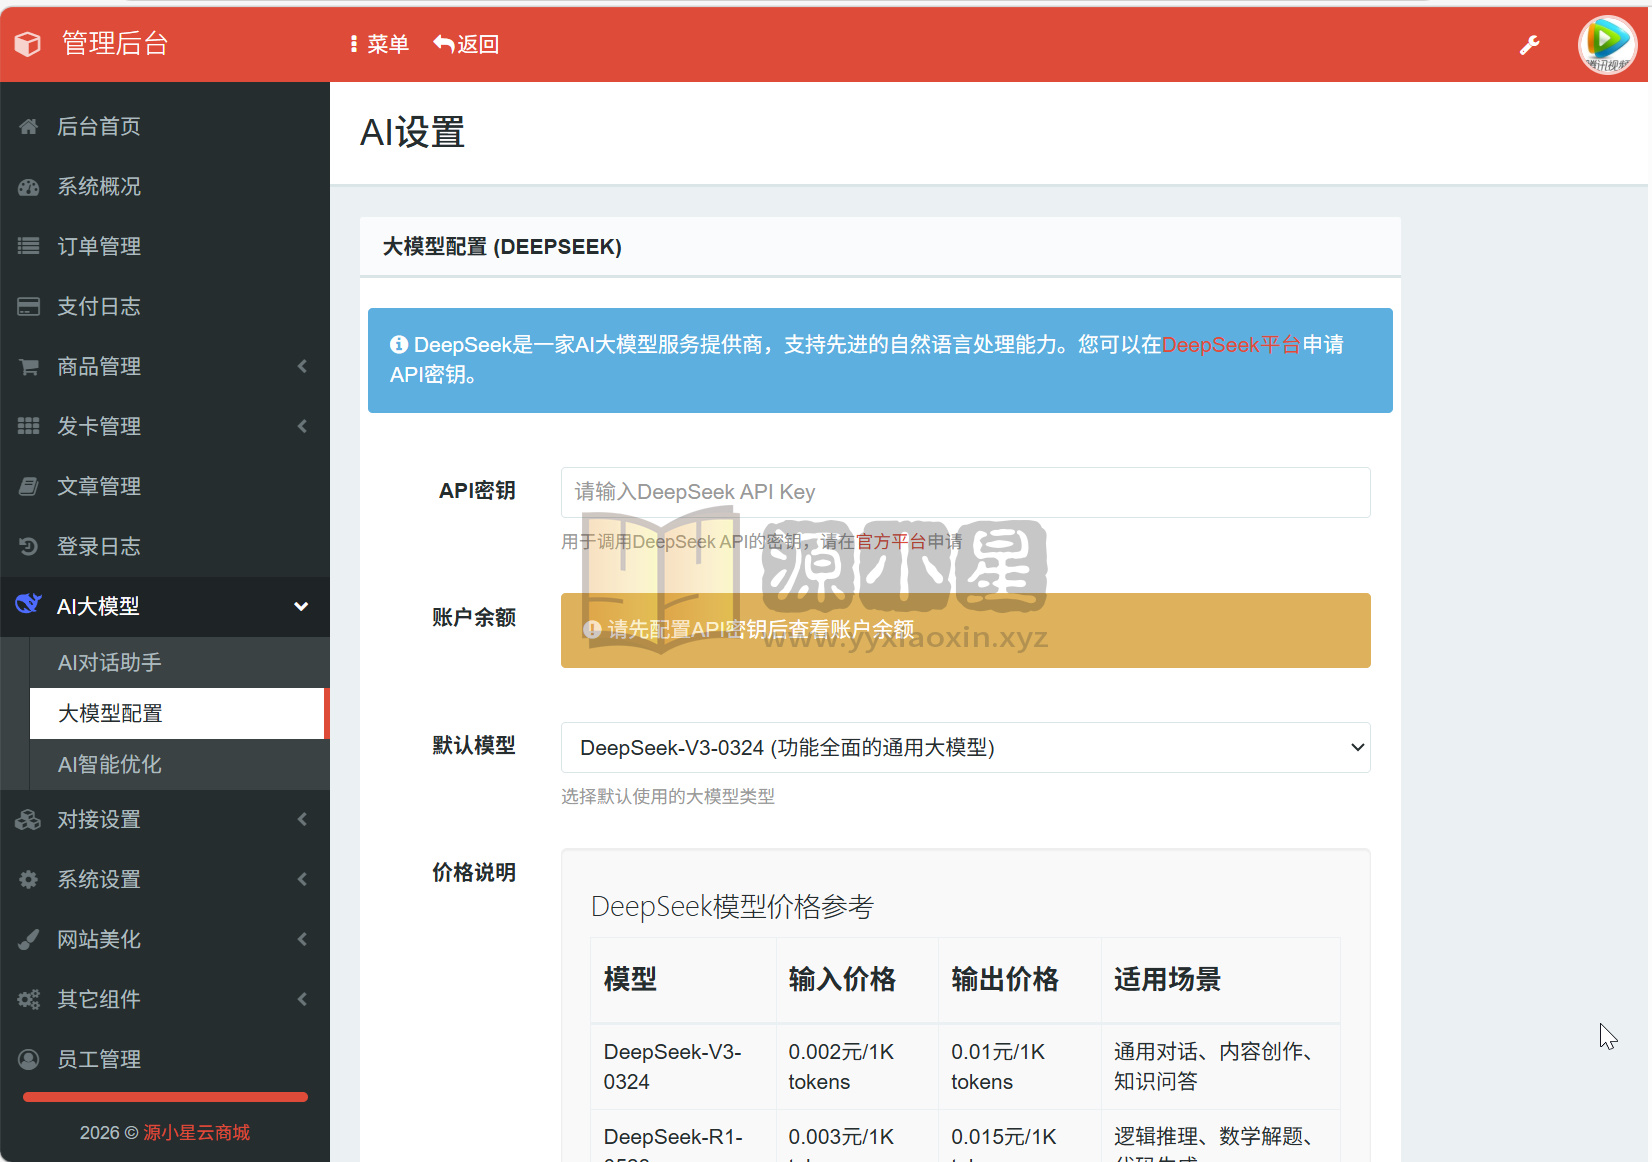Open the 后台首页 home icon

pyautogui.click(x=28, y=126)
